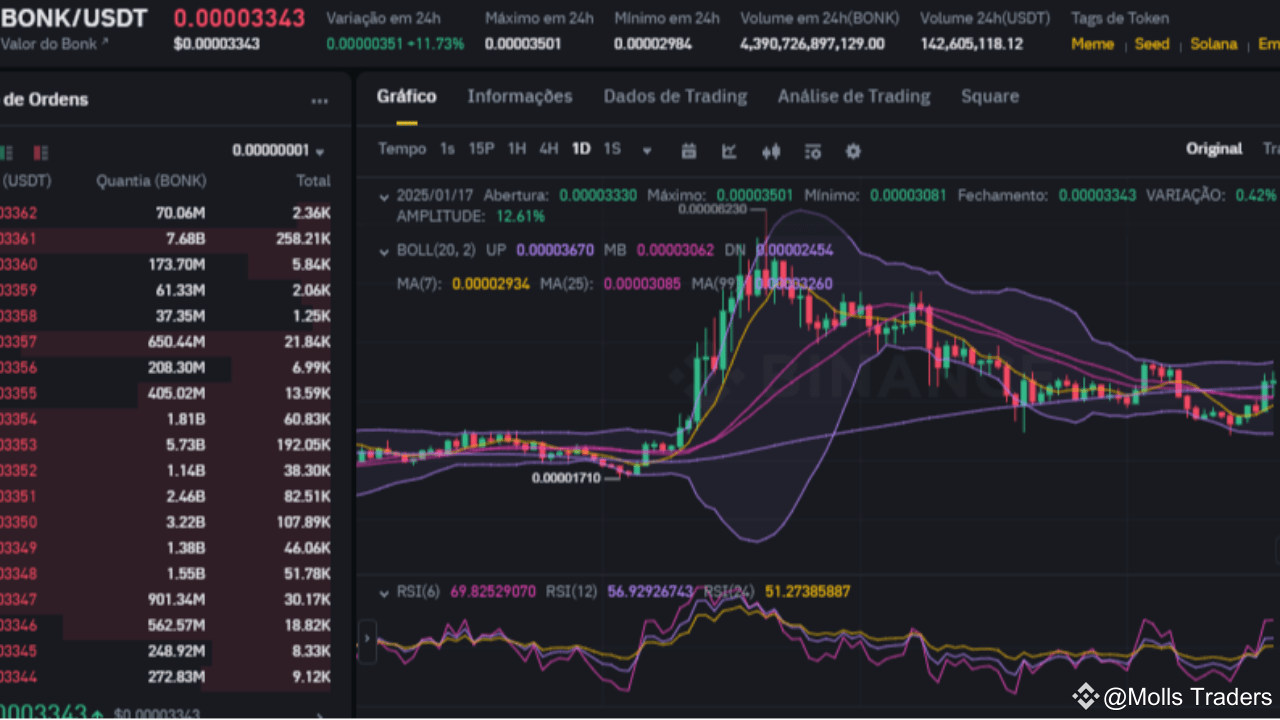1280x720 pixels.
Task: Click the chart high label 0.00006230
Action: [x=713, y=209]
